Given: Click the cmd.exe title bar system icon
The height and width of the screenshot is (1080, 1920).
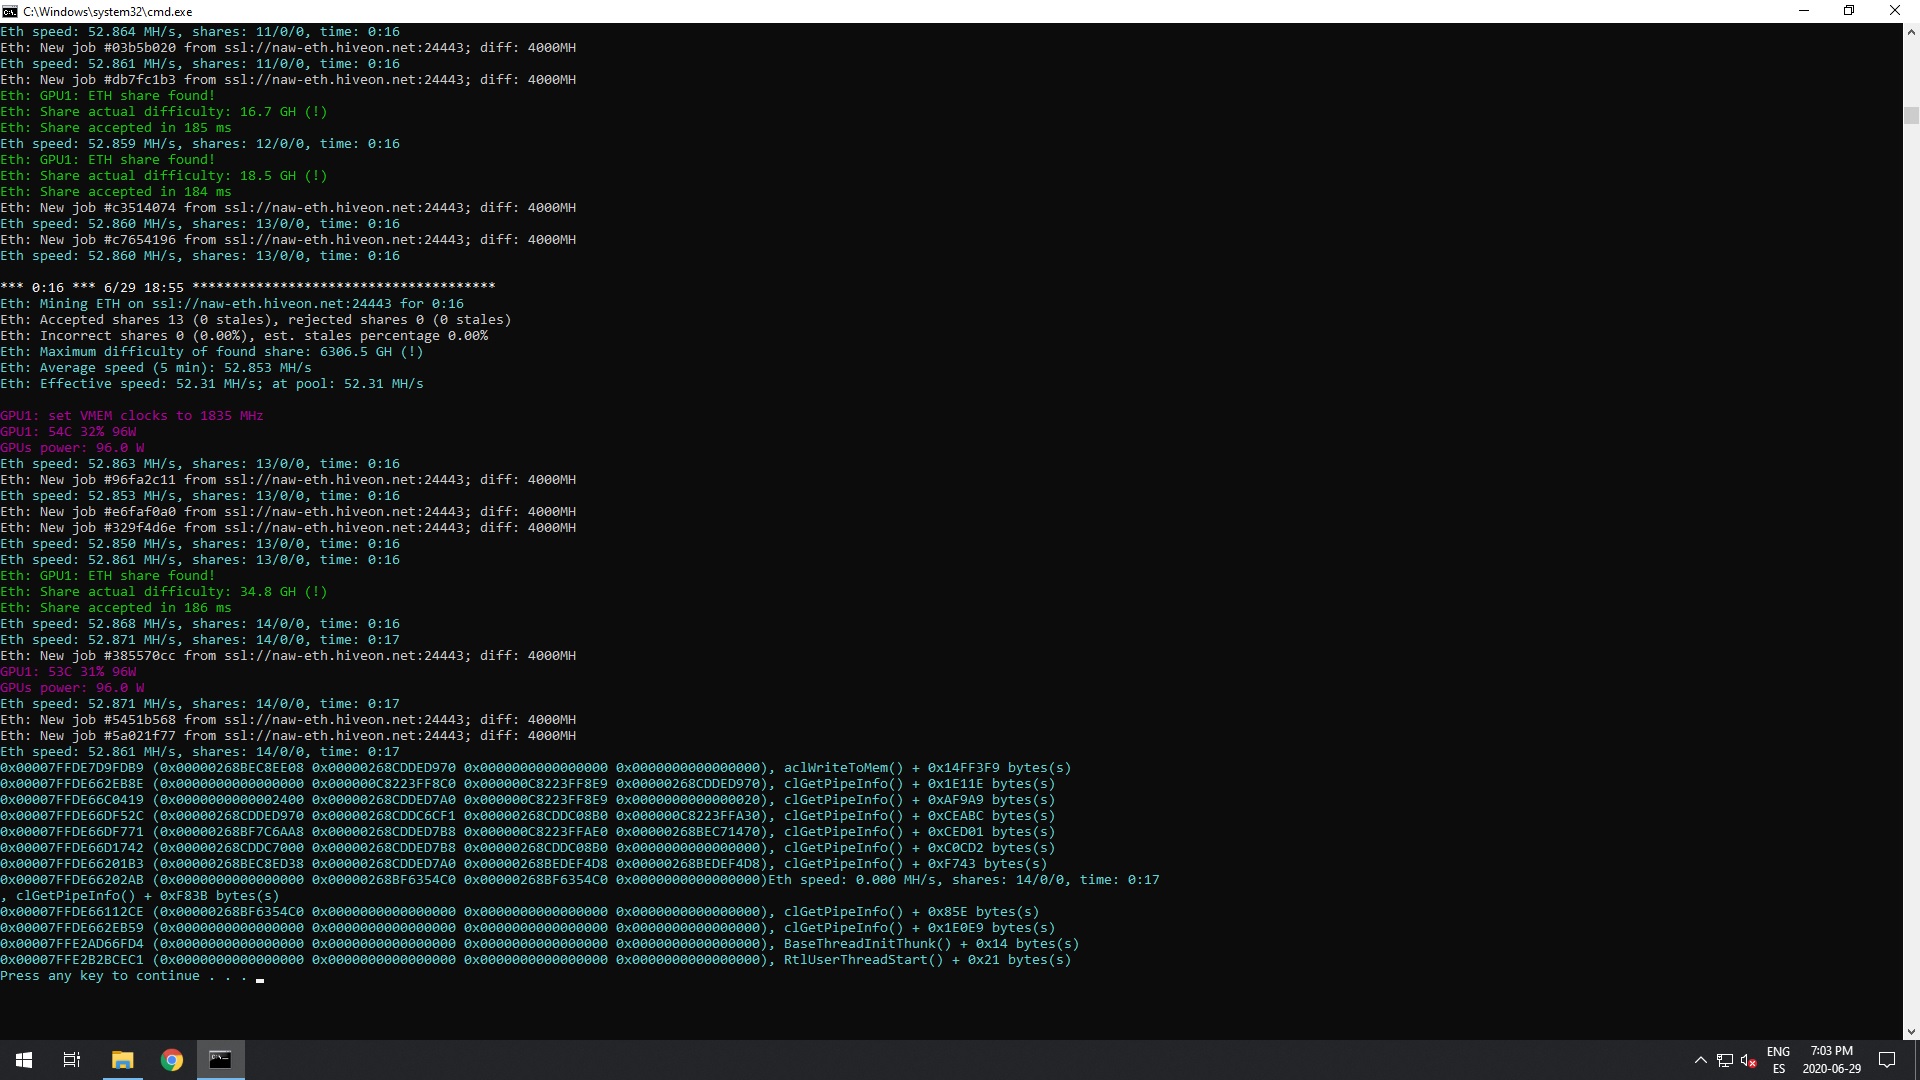Looking at the screenshot, I should point(10,11).
